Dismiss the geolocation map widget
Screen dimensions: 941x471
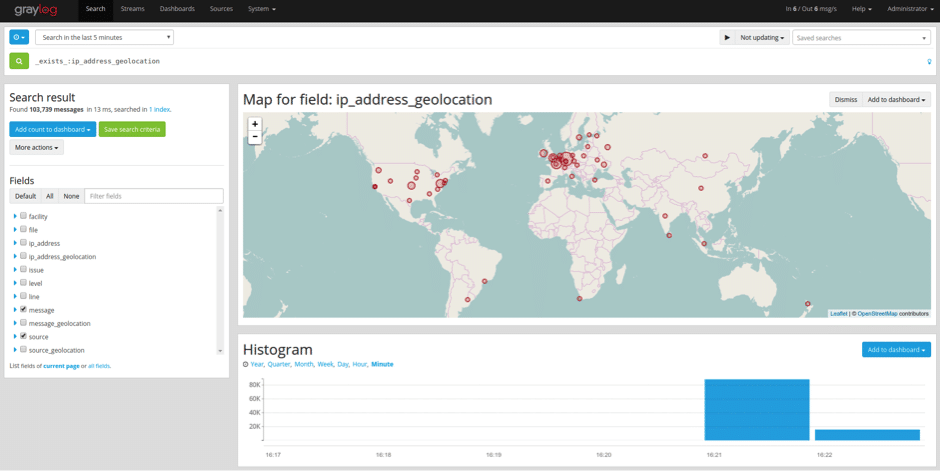845,100
